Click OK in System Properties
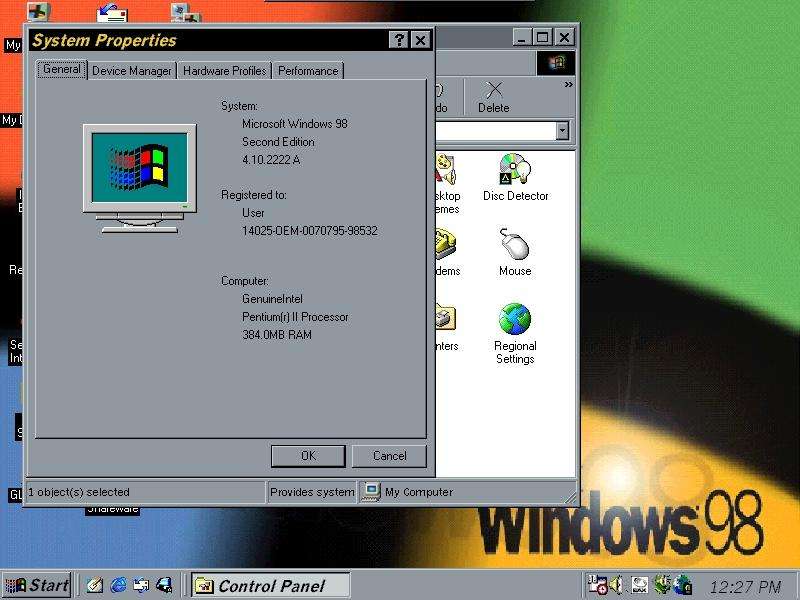Screen dimensions: 800x600 click(x=308, y=456)
